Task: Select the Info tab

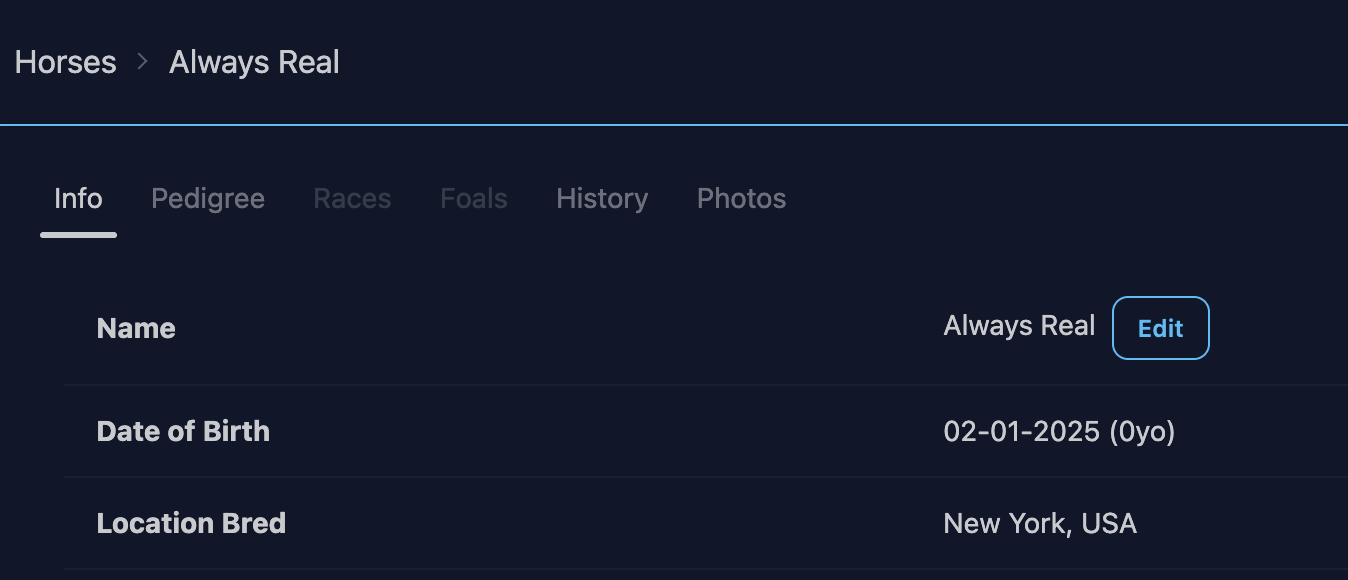Action: pyautogui.click(x=78, y=199)
